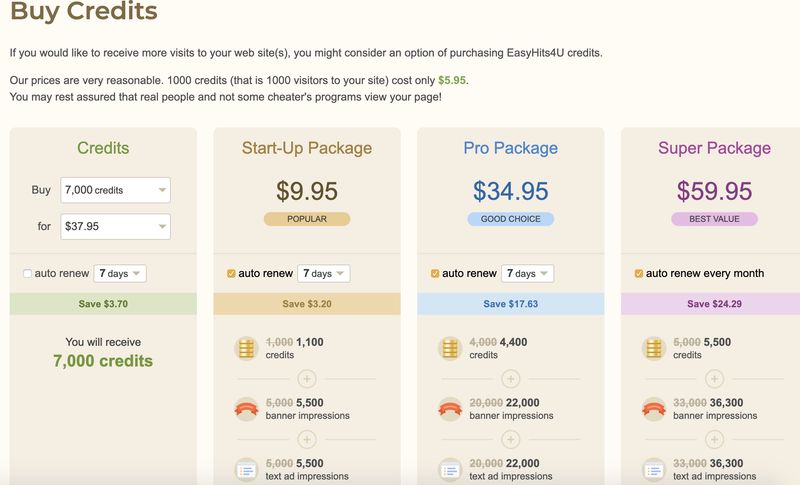
Task: Uncheck auto renew for Pro Package
Action: pos(435,274)
